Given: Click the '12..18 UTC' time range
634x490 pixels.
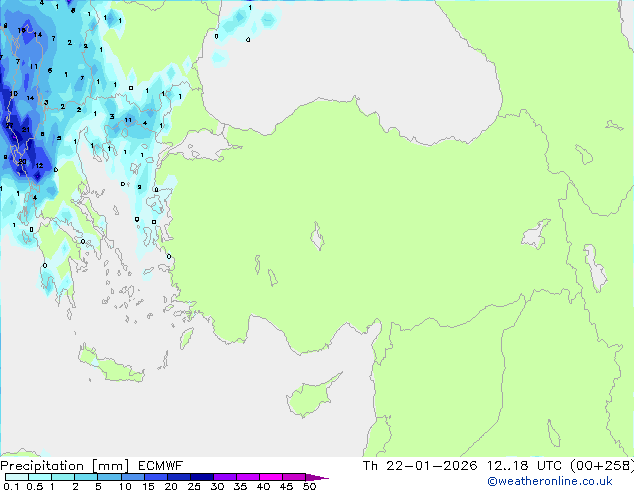Looking at the screenshot, I should [x=524, y=466].
